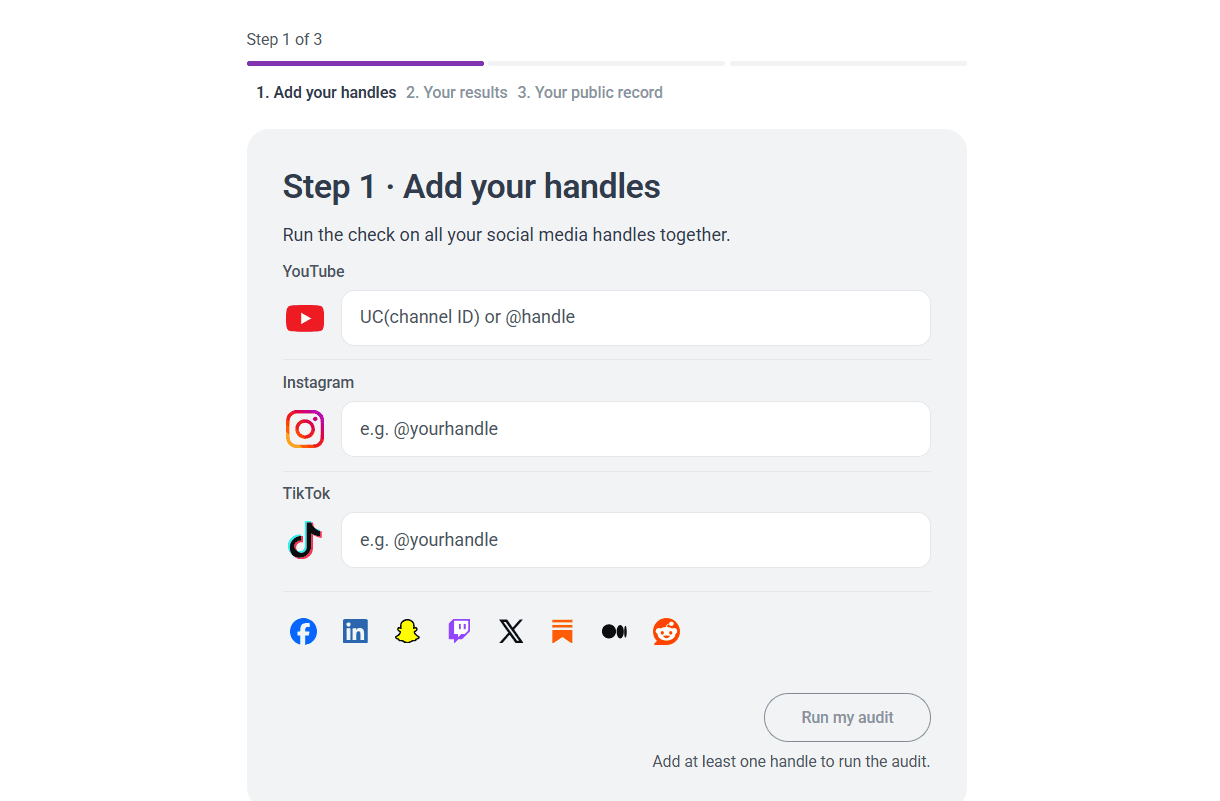Focus the Instagram handle input field

click(636, 429)
